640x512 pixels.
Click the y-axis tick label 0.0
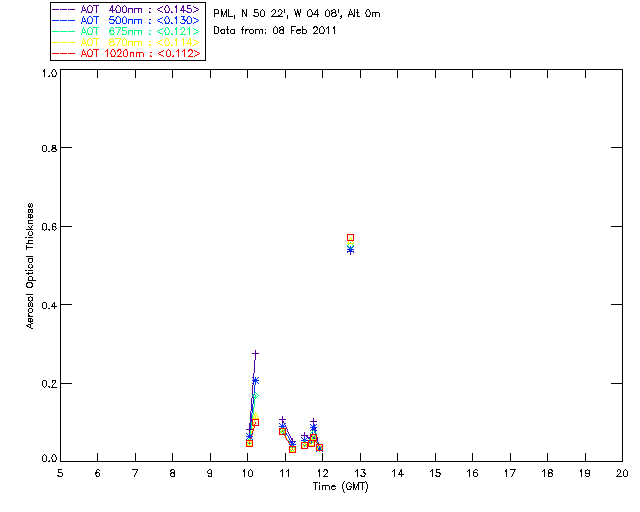[49, 459]
